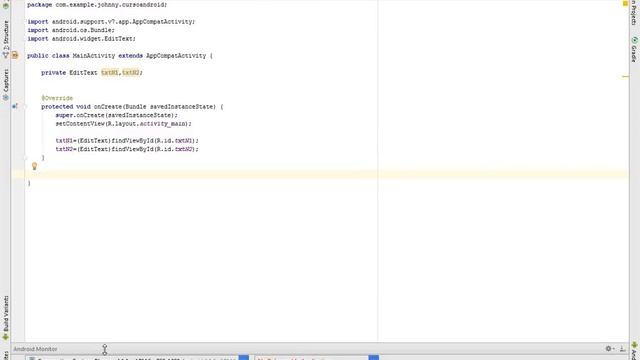The image size is (640, 360).
Task: Click import android.os.Bundle line
Action: click(x=71, y=30)
